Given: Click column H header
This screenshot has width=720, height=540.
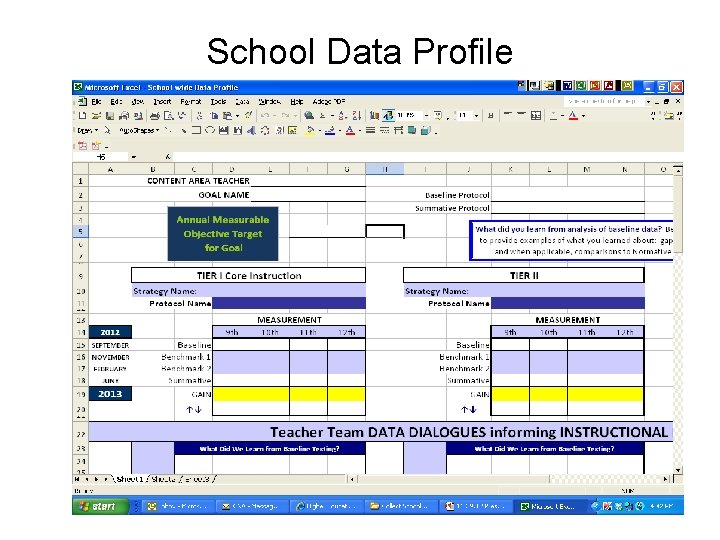Looking at the screenshot, I should point(385,169).
